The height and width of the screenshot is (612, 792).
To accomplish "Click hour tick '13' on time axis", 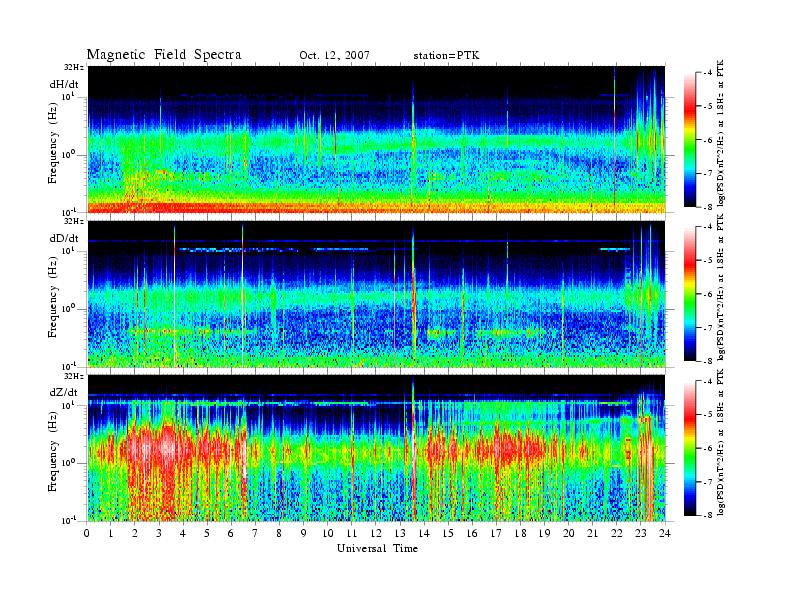I will [400, 534].
